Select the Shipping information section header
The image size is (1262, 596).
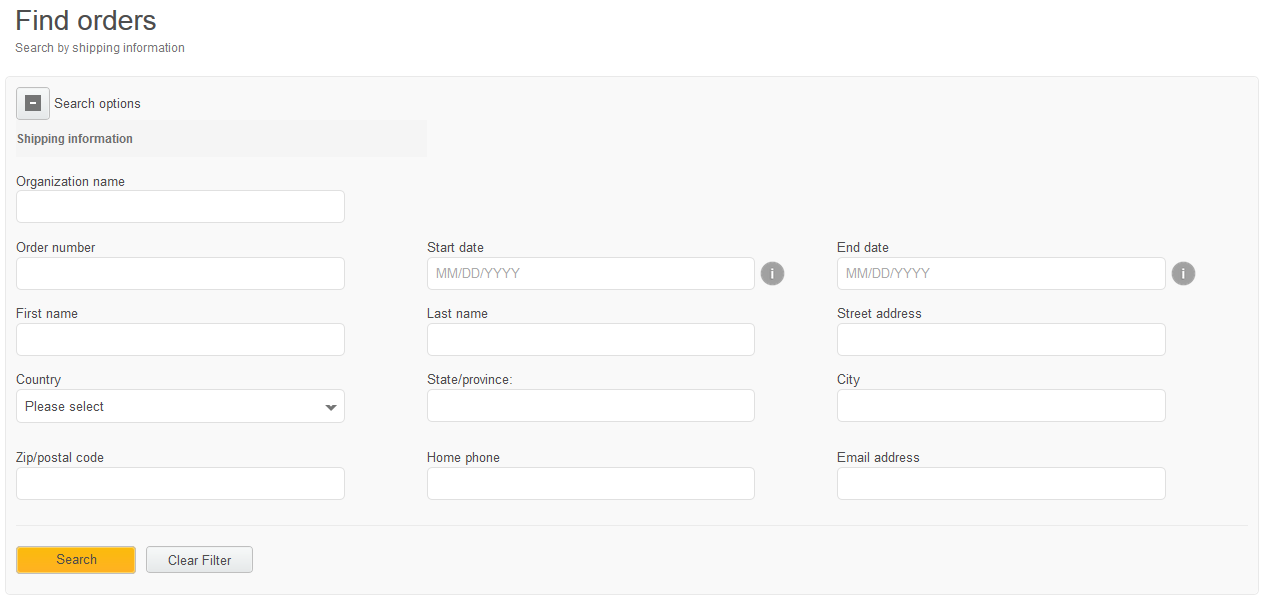pyautogui.click(x=74, y=138)
